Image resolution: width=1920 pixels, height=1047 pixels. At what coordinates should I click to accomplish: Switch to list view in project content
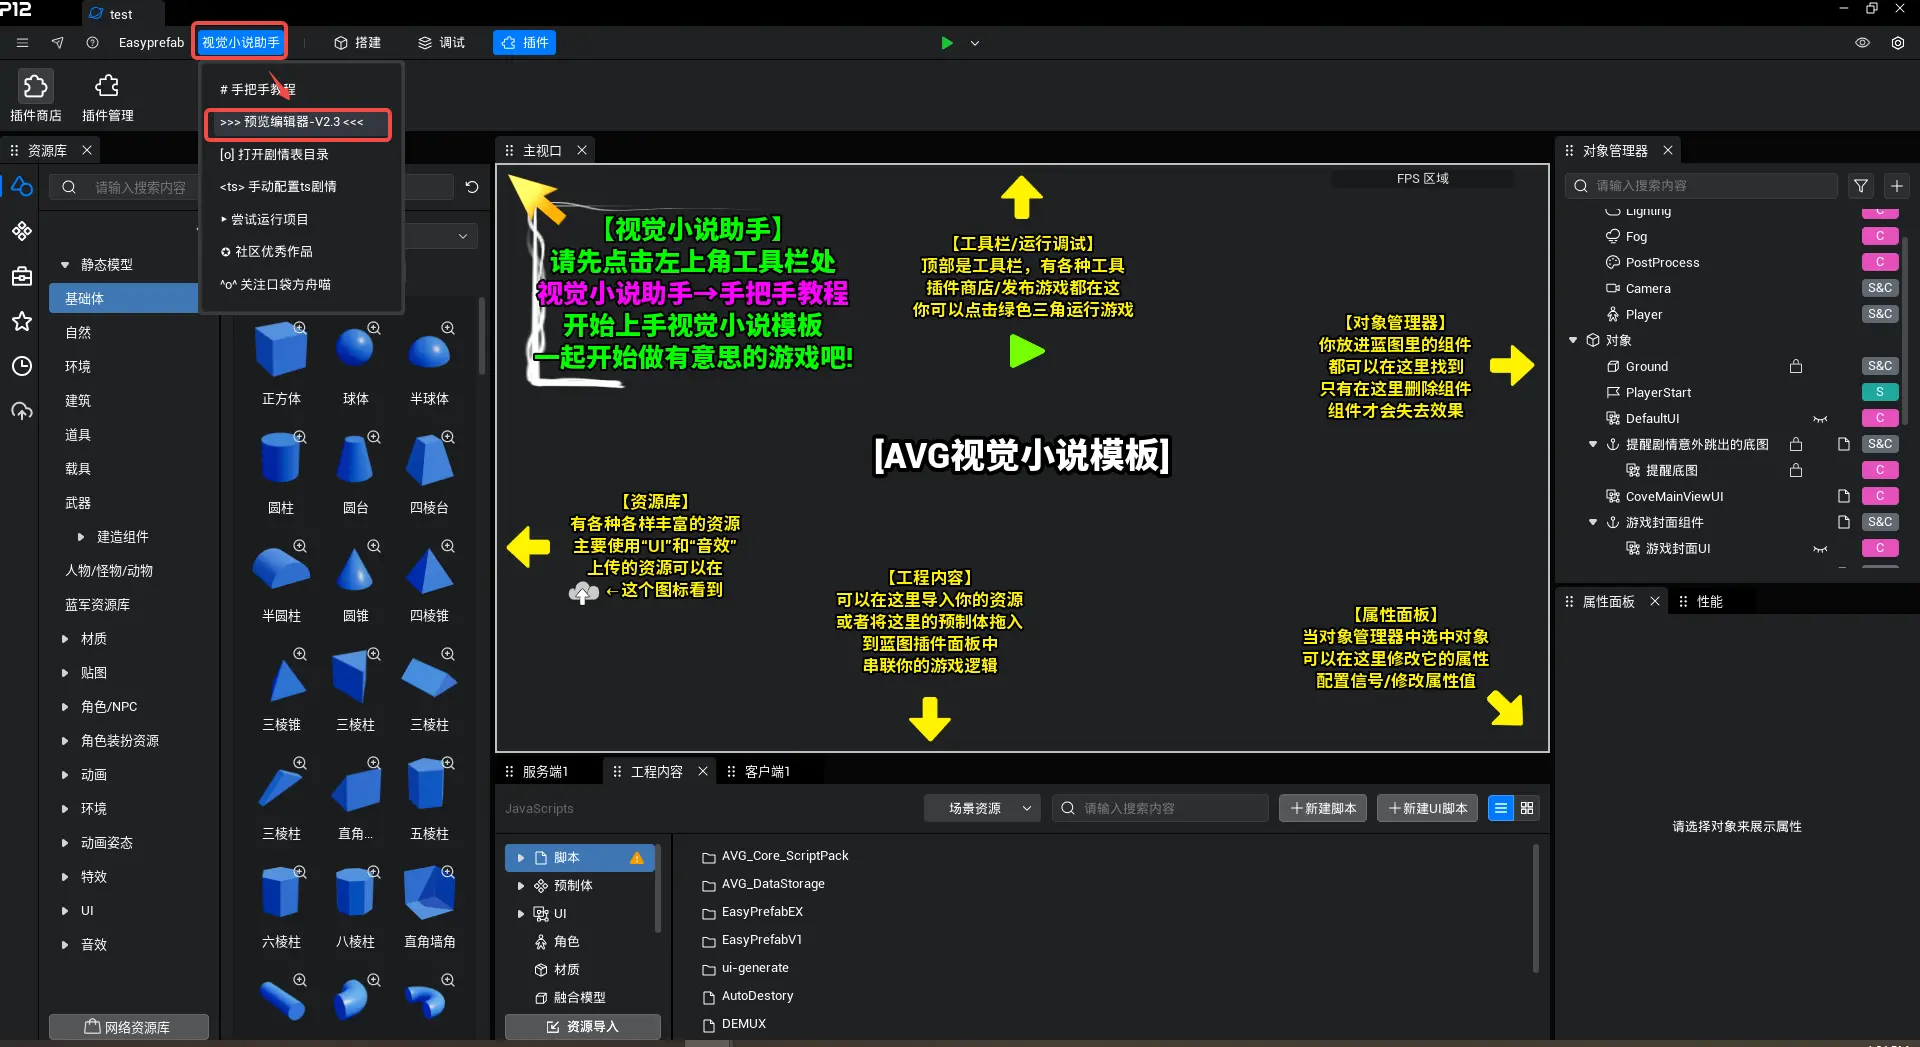1501,808
